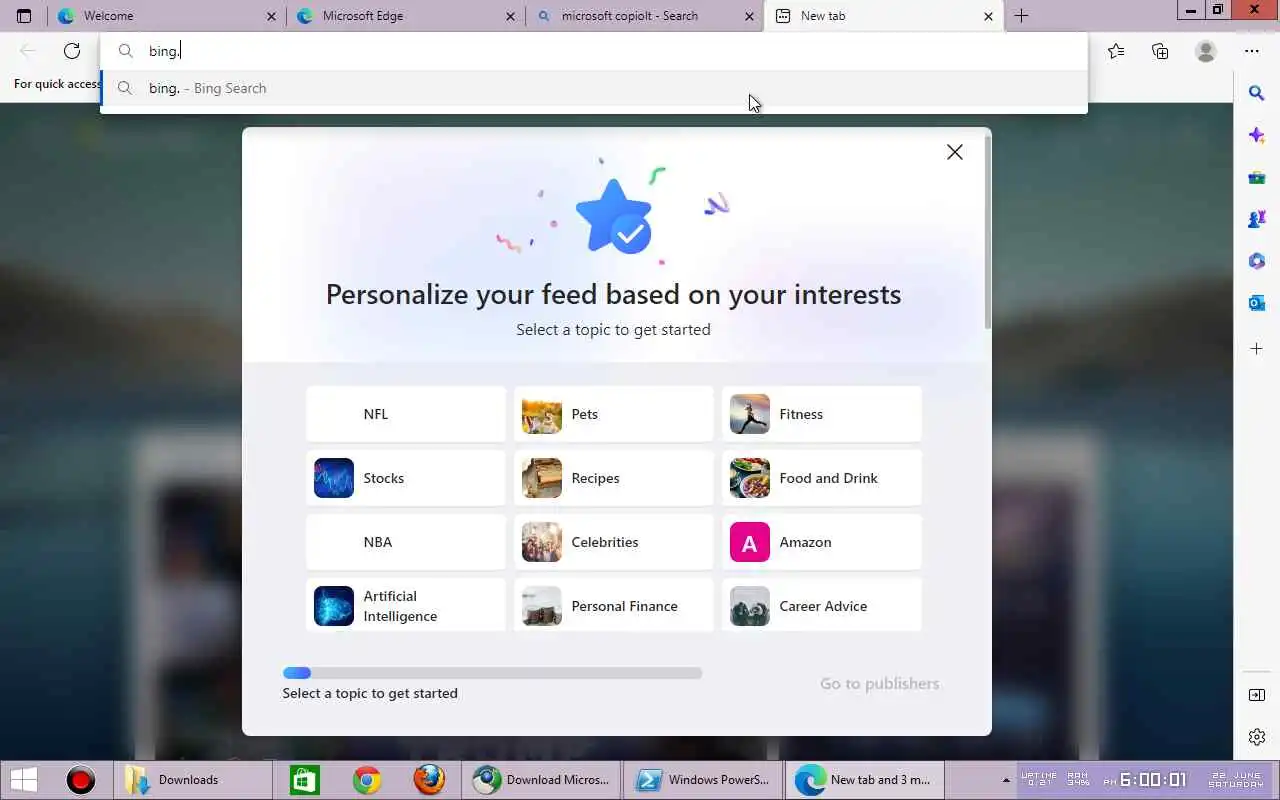This screenshot has width=1280, height=800.
Task: Select the NFL topic
Action: [406, 414]
